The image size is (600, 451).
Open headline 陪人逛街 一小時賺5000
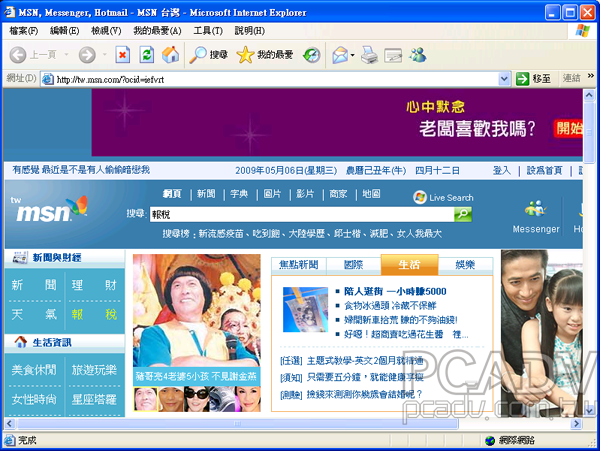[395, 291]
